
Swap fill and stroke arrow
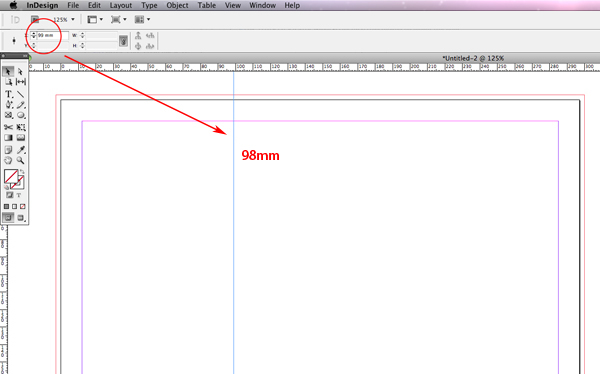22,172
